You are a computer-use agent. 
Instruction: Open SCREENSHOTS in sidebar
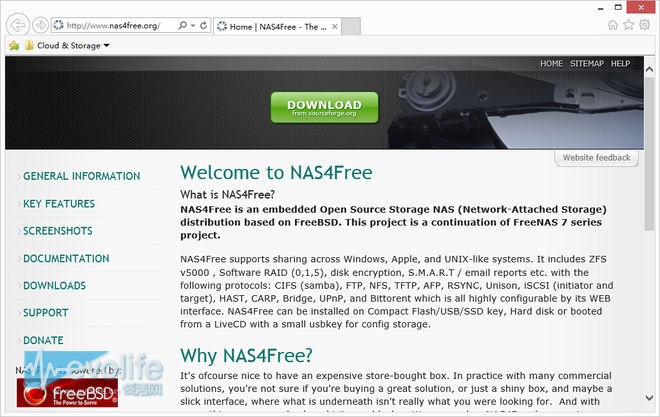(58, 231)
